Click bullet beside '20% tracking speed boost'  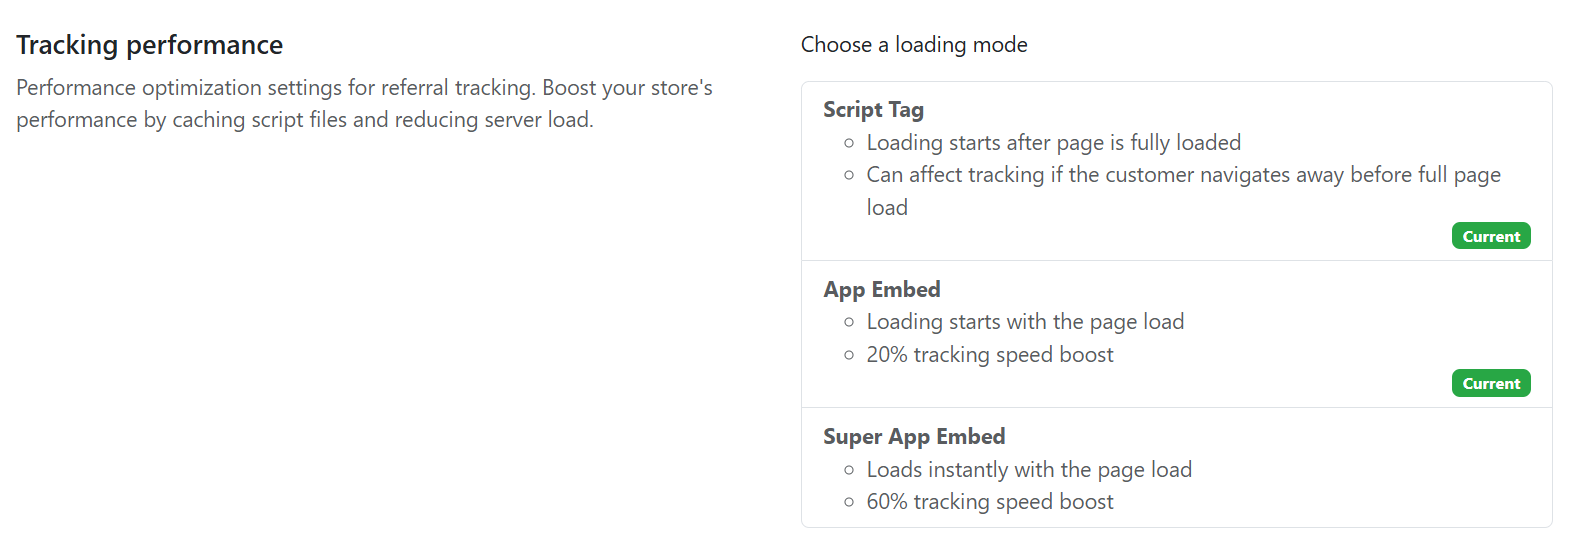[849, 355]
